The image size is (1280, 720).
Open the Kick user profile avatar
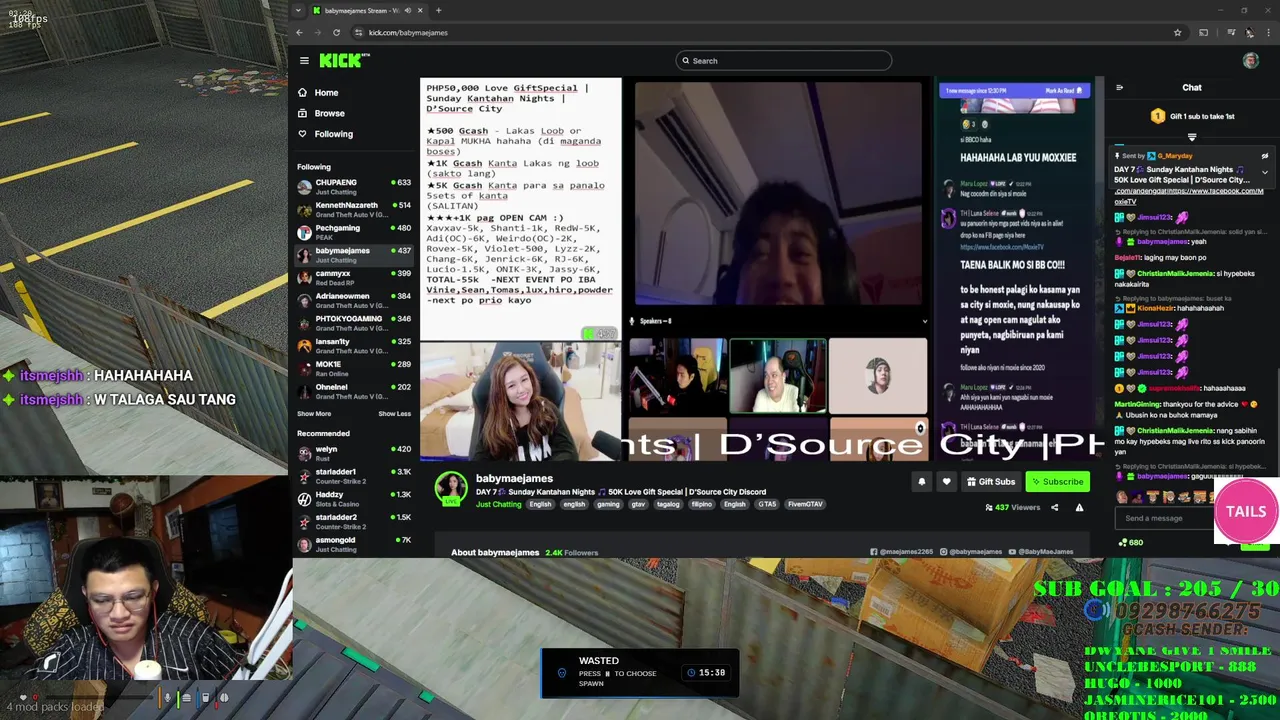[1250, 61]
